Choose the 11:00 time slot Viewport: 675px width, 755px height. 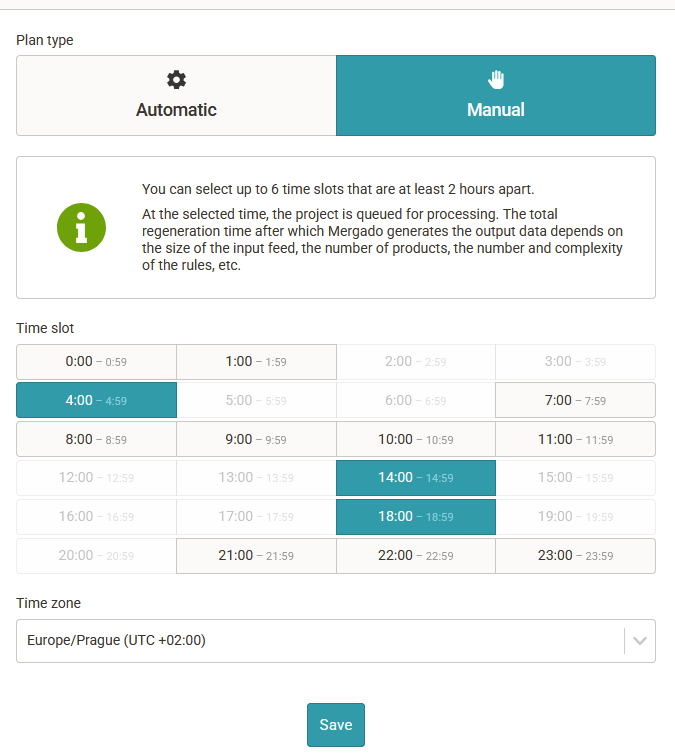(x=575, y=439)
